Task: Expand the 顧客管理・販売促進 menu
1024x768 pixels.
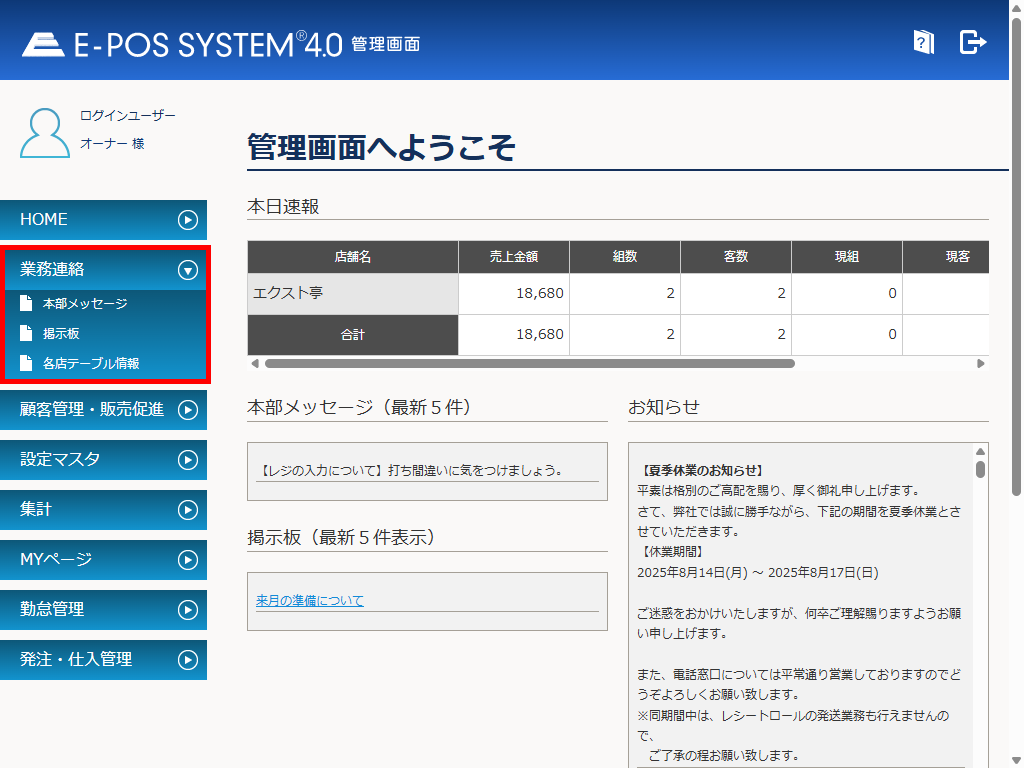Action: [x=187, y=410]
